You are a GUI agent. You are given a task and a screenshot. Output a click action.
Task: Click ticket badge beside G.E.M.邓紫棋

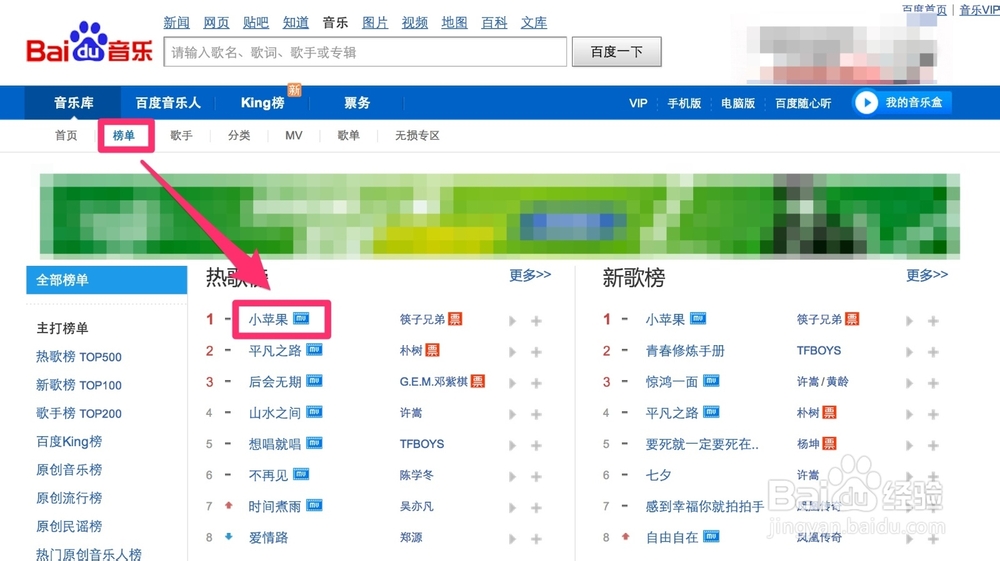tap(478, 381)
